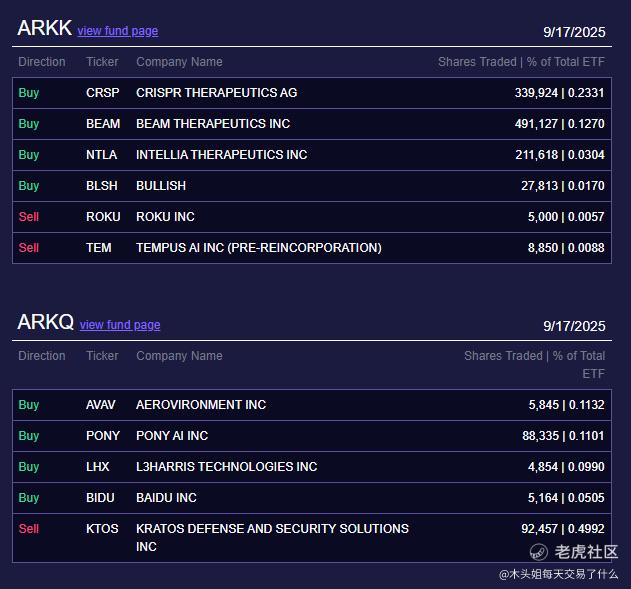Click ARKQ Company Name column header

click(179, 356)
